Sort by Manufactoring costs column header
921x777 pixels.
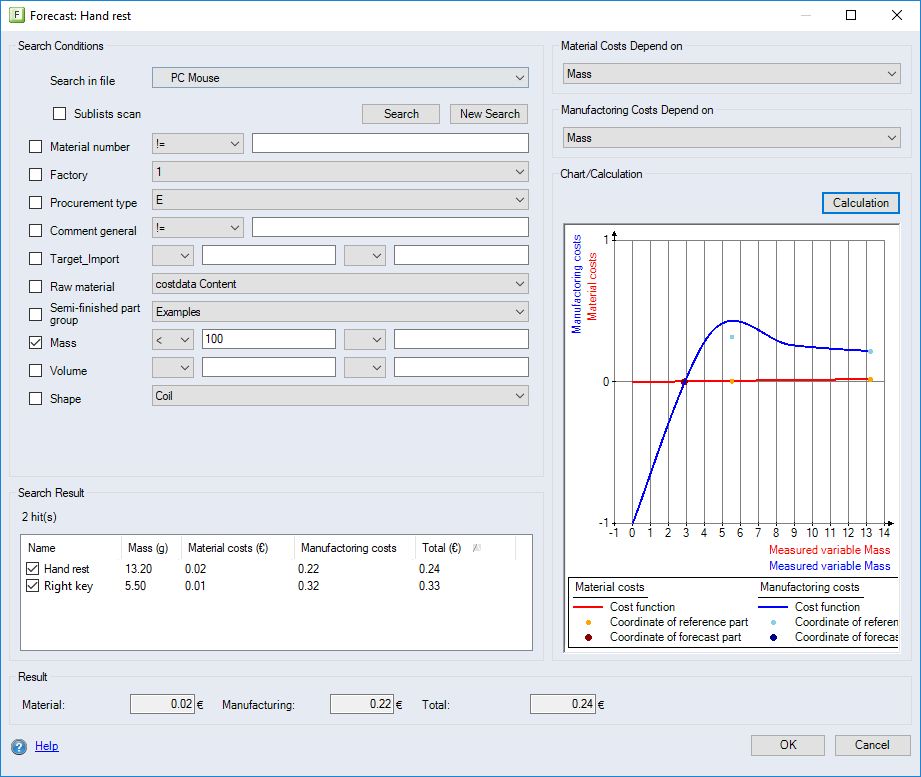[348, 548]
